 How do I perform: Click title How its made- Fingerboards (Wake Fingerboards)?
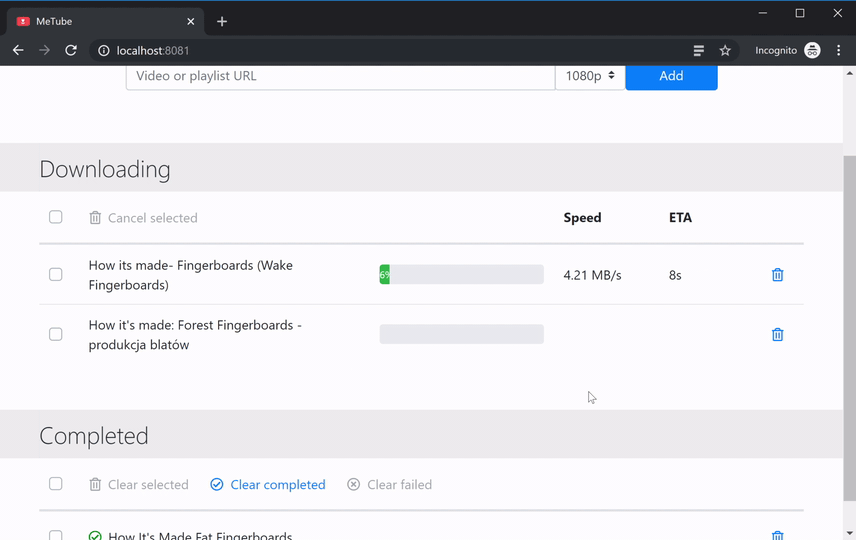pyautogui.click(x=191, y=275)
